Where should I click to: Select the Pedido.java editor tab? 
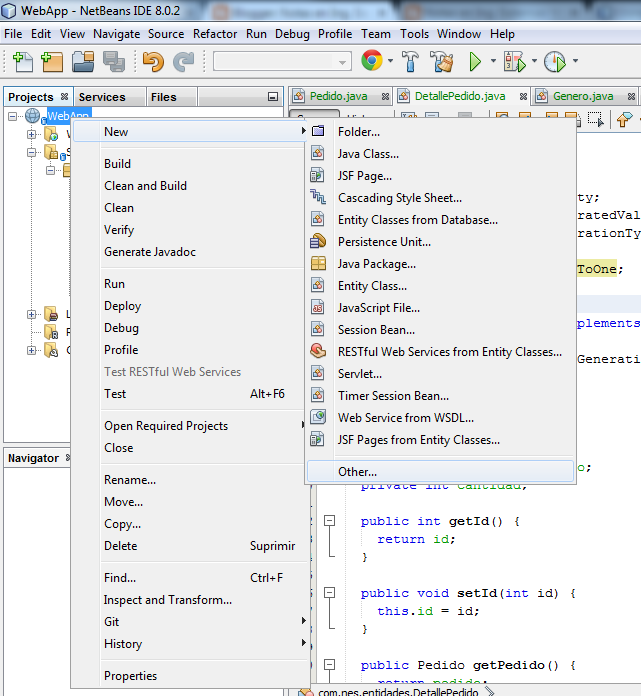pyautogui.click(x=338, y=96)
